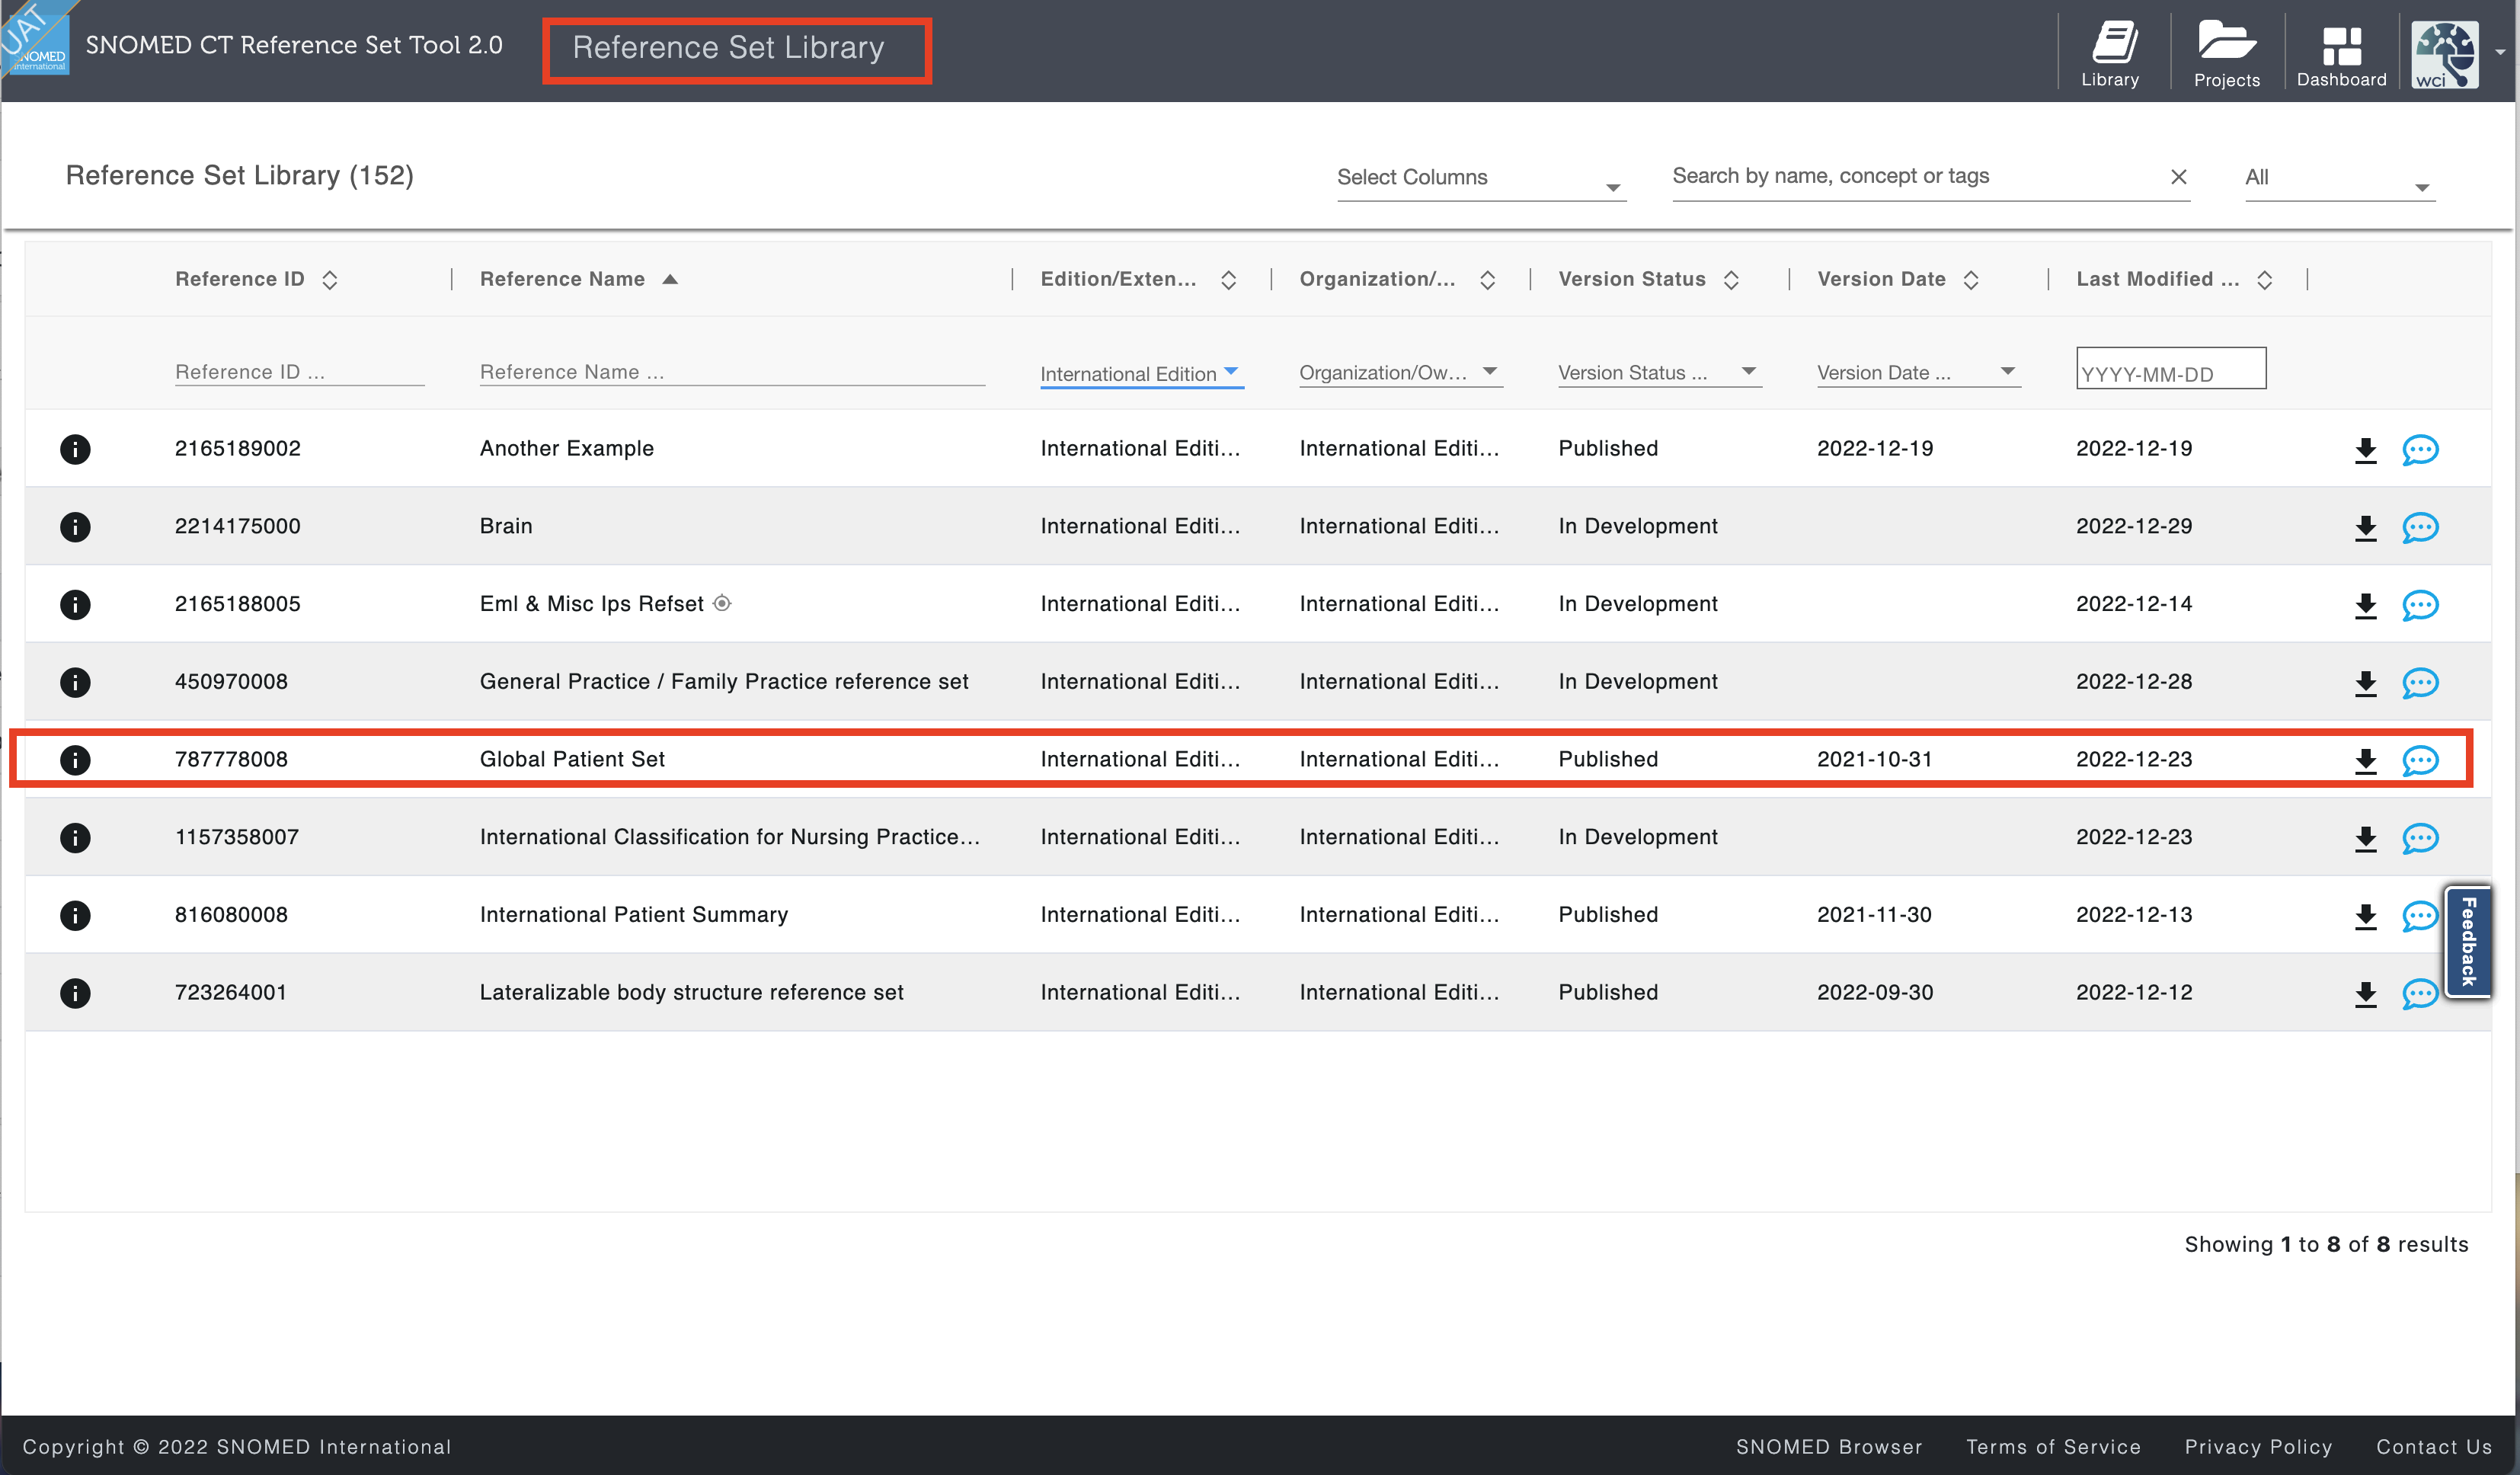The image size is (2520, 1475).
Task: Show info for International Classification for Nursing row
Action: [75, 837]
